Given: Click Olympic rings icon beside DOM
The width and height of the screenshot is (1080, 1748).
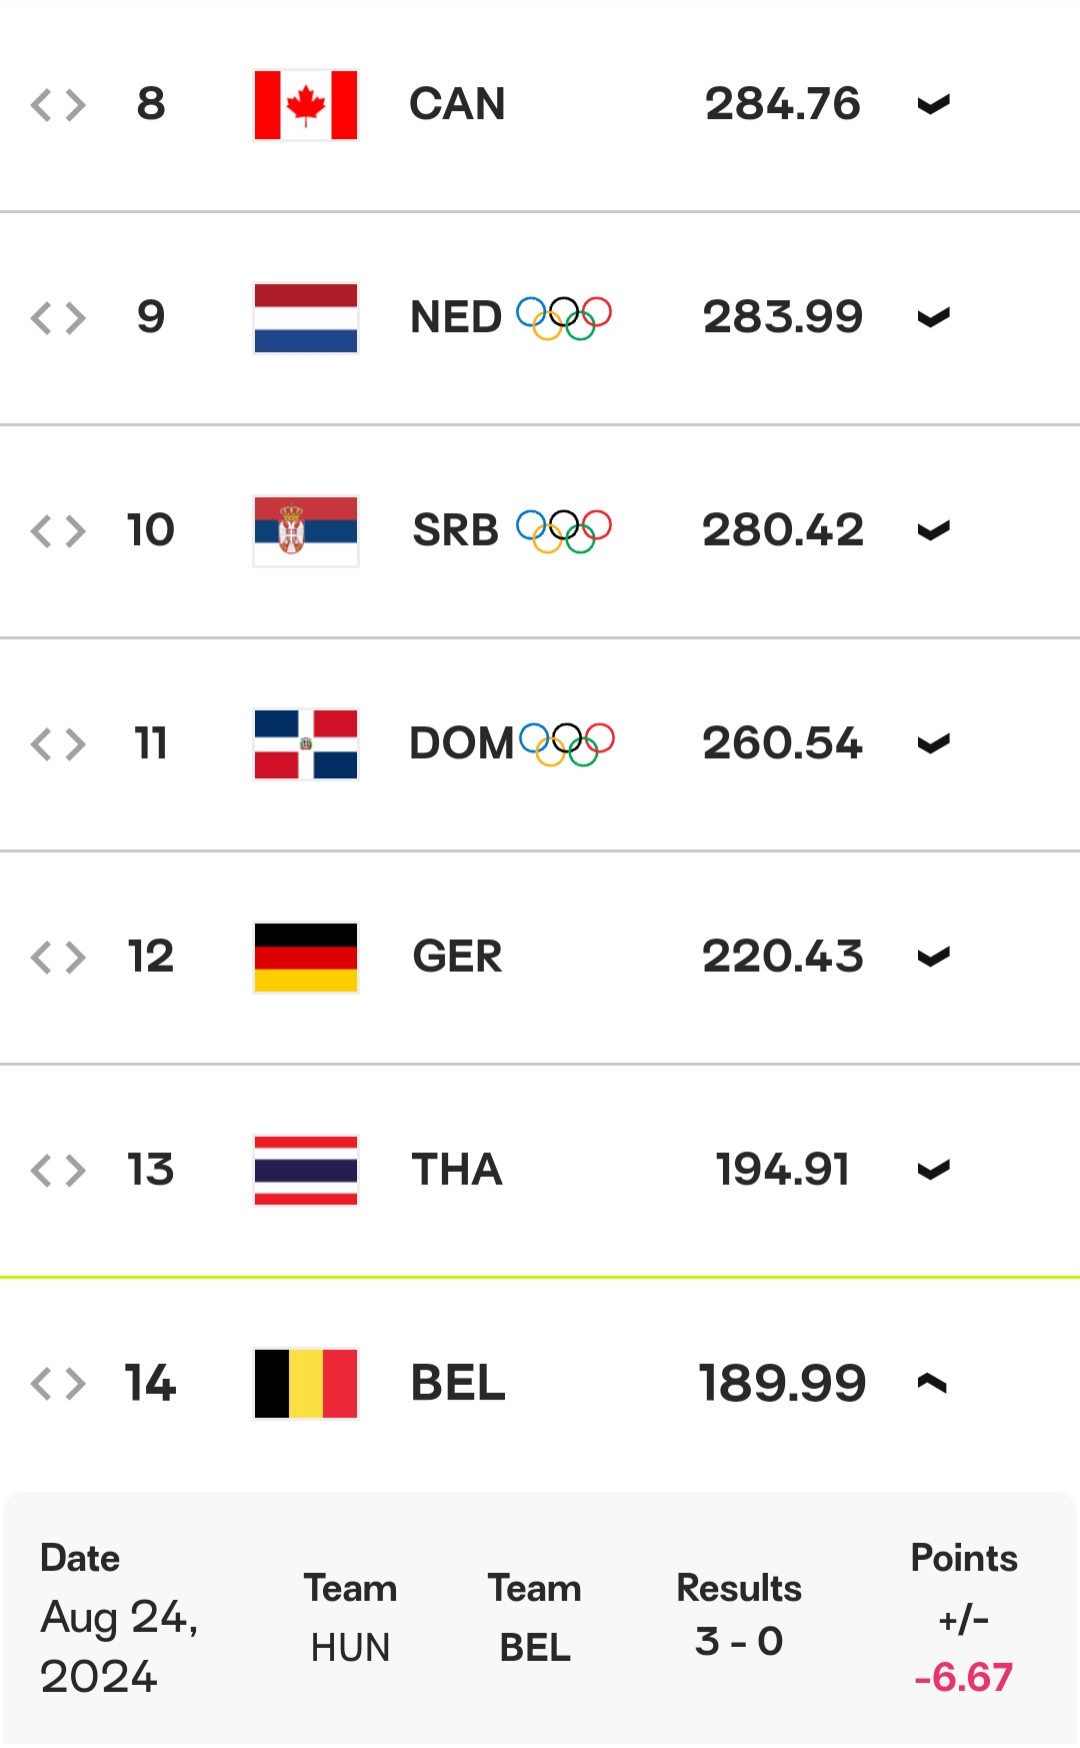Looking at the screenshot, I should tap(567, 744).
